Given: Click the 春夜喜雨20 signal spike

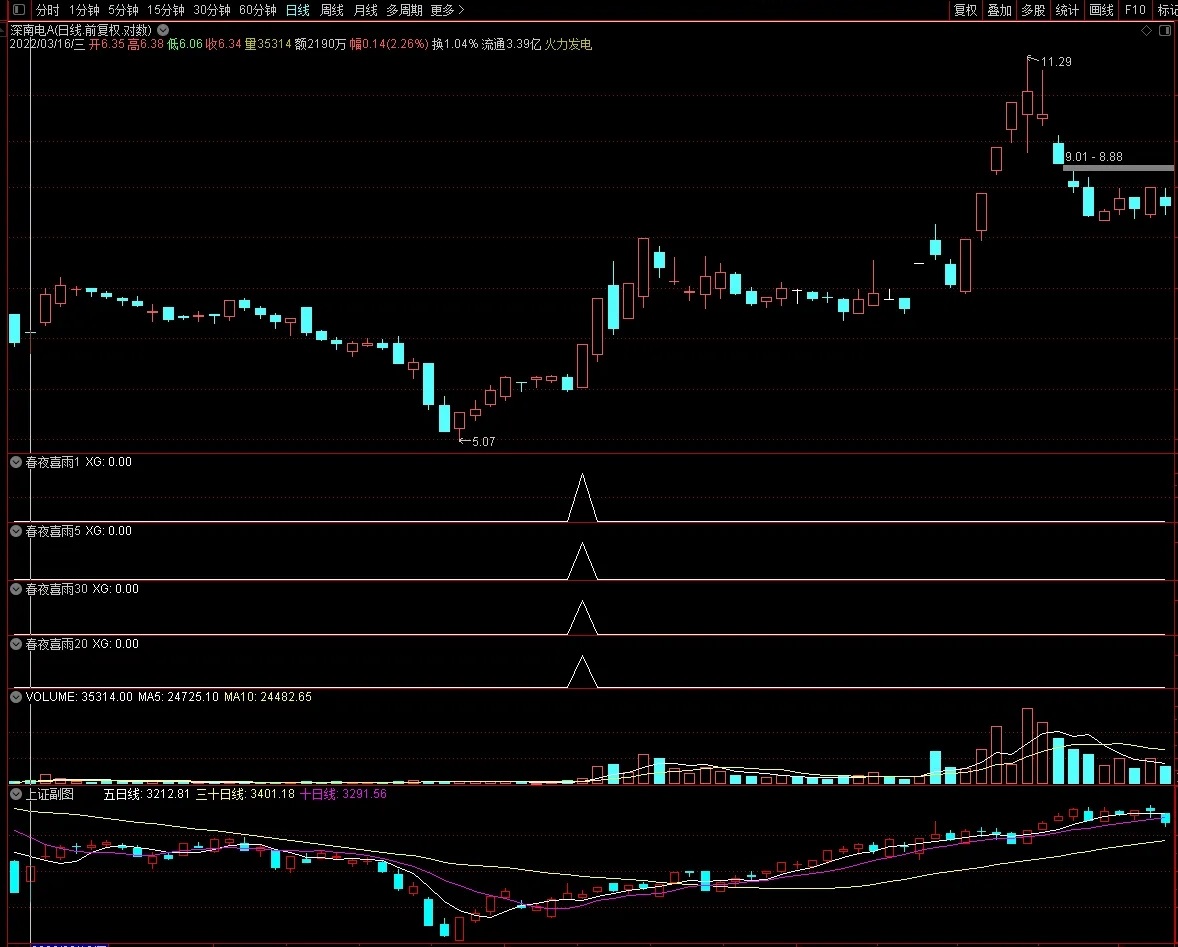Looking at the screenshot, I should point(582,671).
